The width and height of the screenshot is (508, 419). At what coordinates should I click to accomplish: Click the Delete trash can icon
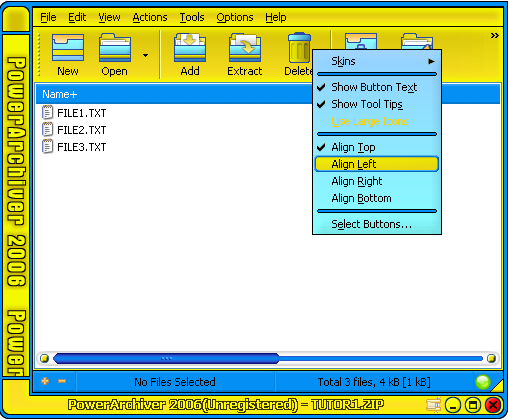[299, 47]
